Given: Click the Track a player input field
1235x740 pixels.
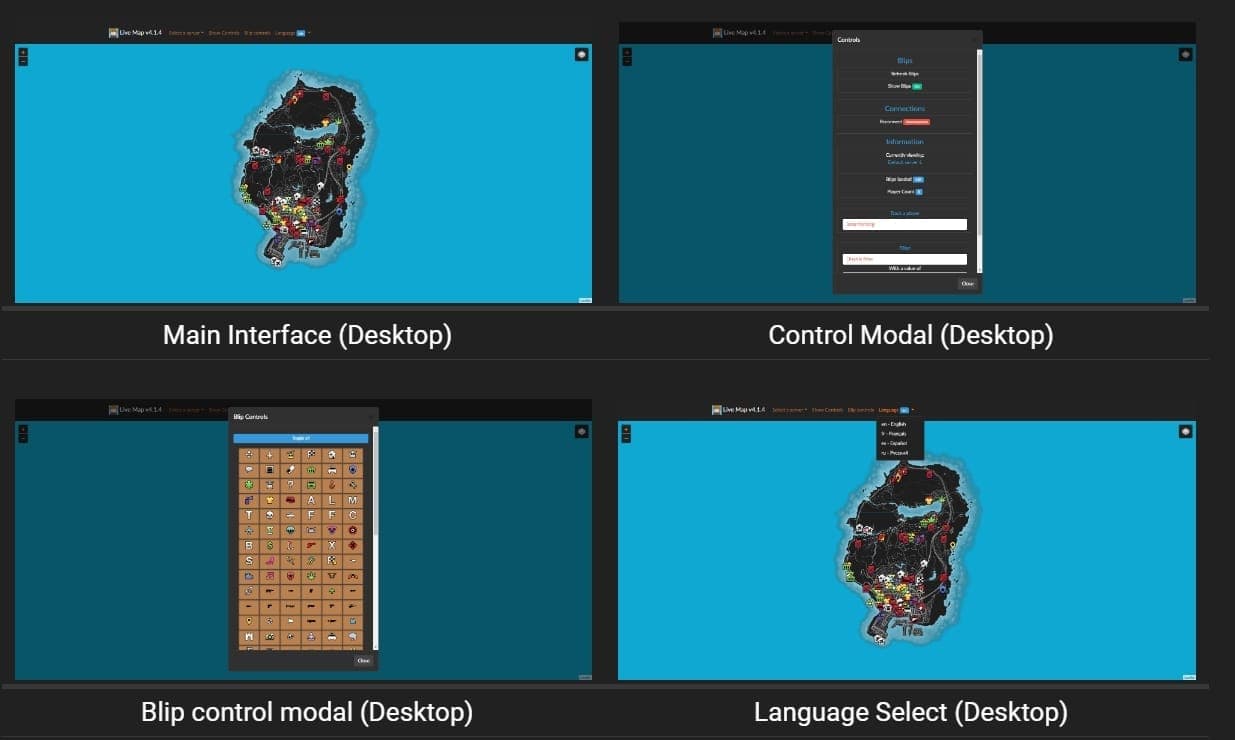Looking at the screenshot, I should tap(904, 223).
